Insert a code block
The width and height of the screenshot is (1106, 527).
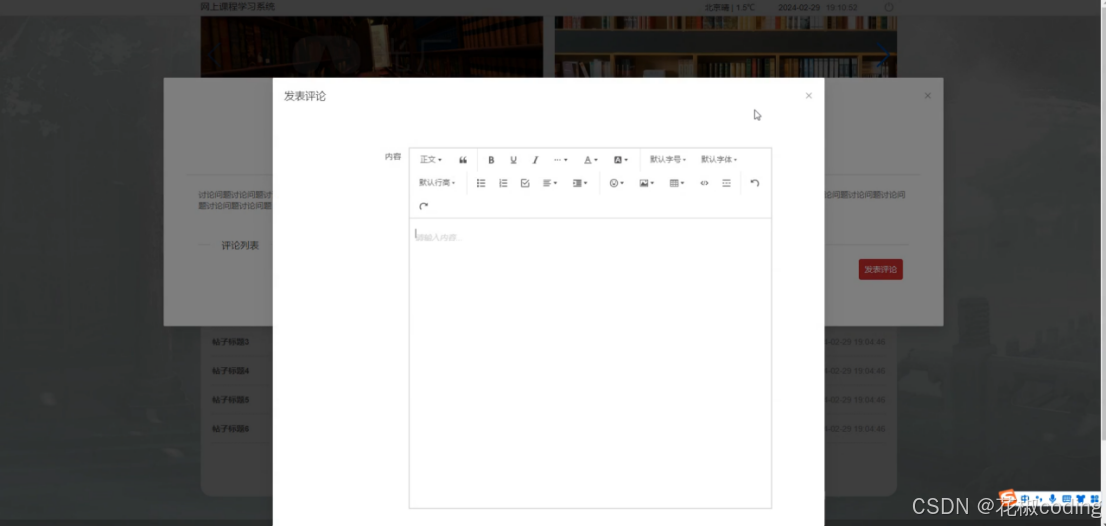pyautogui.click(x=704, y=183)
